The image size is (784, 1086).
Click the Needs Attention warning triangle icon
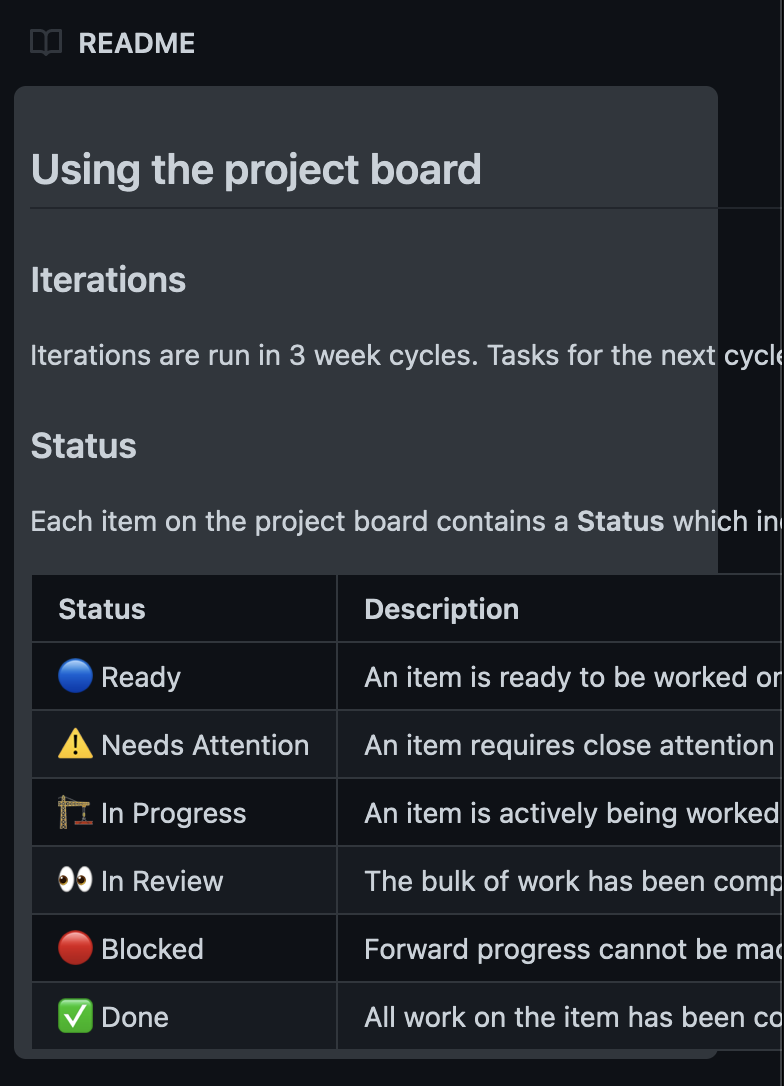75,745
